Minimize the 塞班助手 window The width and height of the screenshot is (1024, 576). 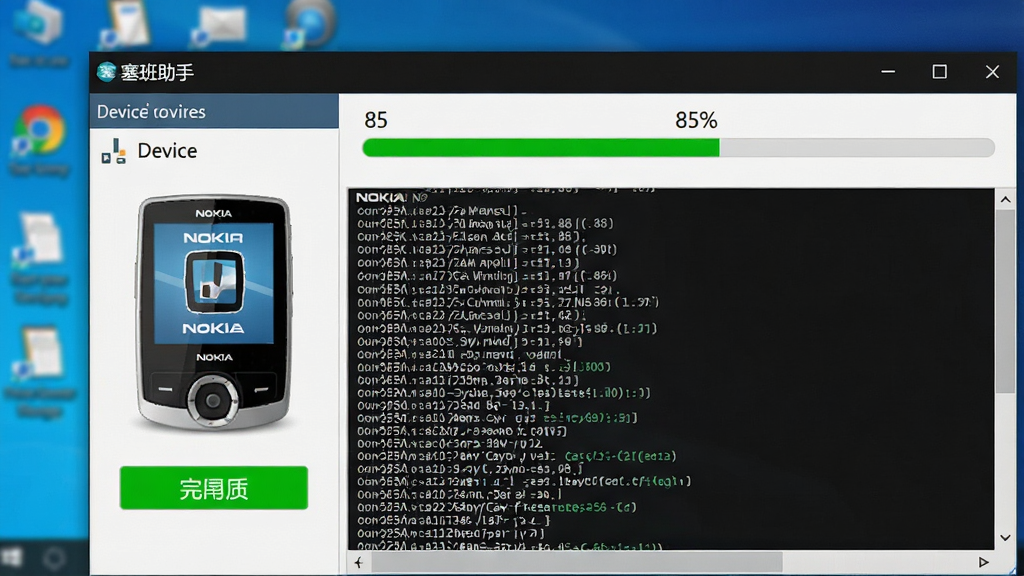point(888,72)
